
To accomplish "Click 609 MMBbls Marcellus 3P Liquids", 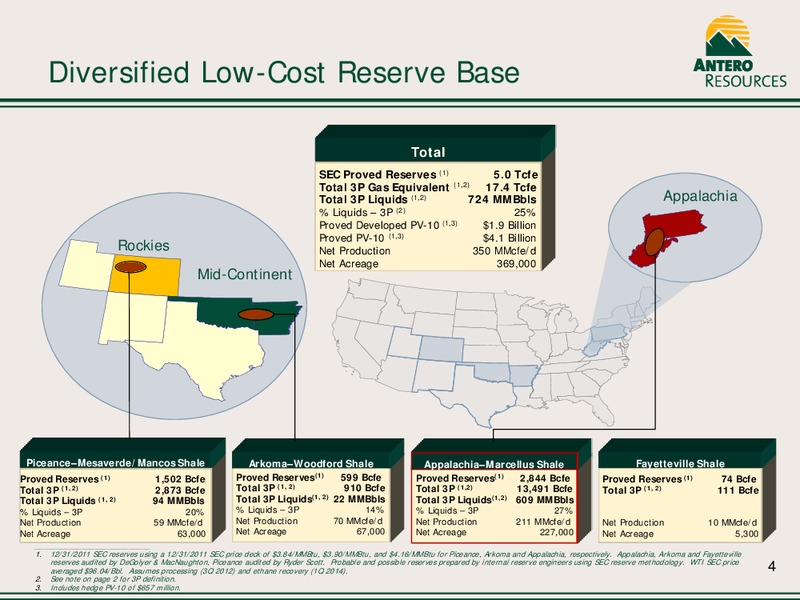I will [544, 500].
